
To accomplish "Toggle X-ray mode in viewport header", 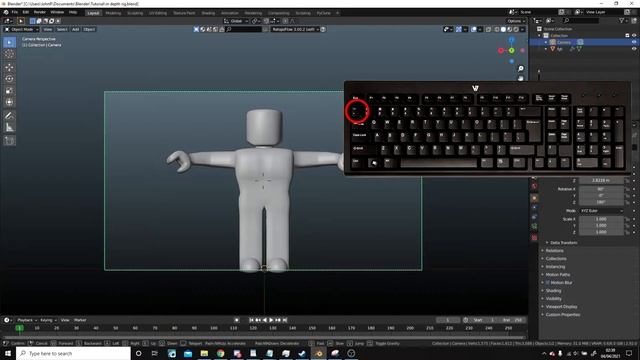I will click(x=489, y=29).
